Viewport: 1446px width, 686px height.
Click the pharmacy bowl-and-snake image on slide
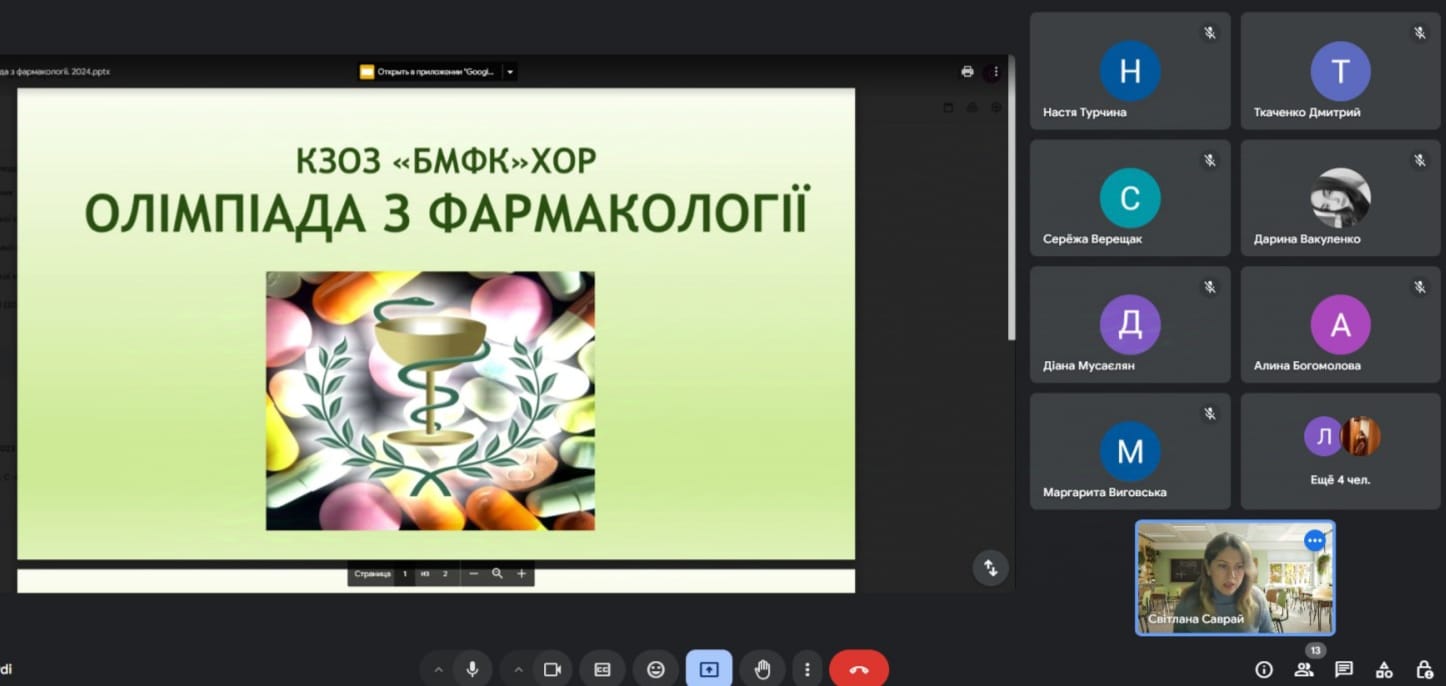pyautogui.click(x=430, y=400)
